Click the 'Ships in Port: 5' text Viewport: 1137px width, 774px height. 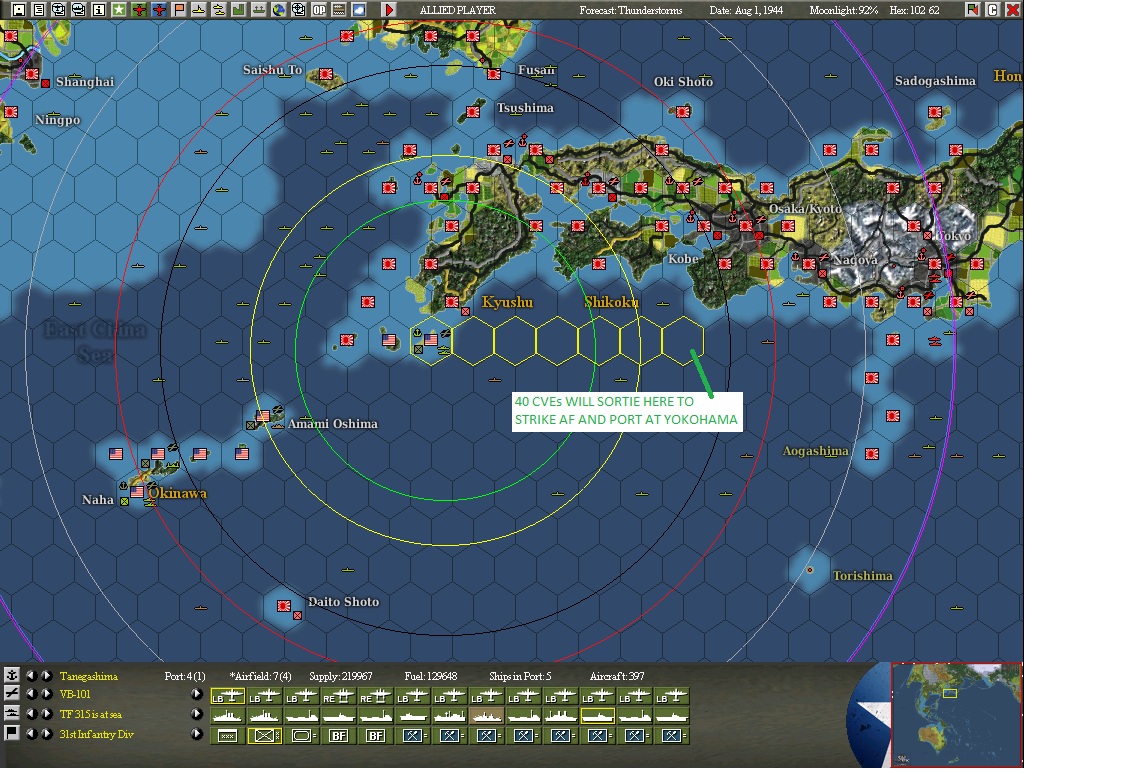[x=520, y=676]
